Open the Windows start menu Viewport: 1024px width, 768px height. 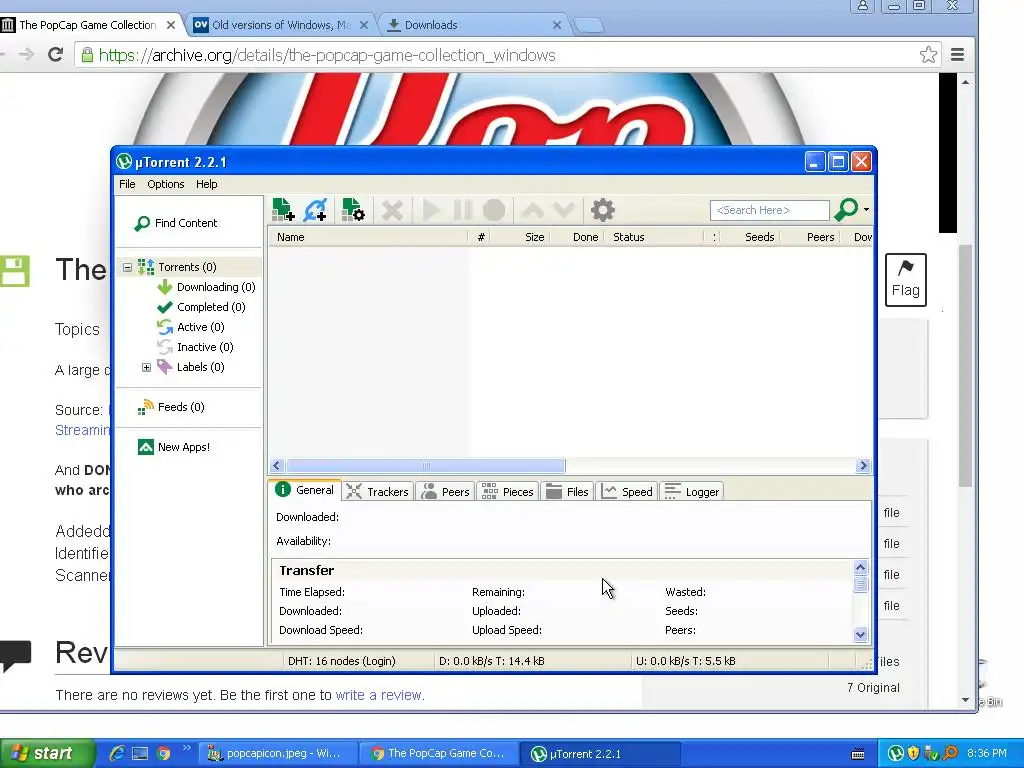[46, 753]
